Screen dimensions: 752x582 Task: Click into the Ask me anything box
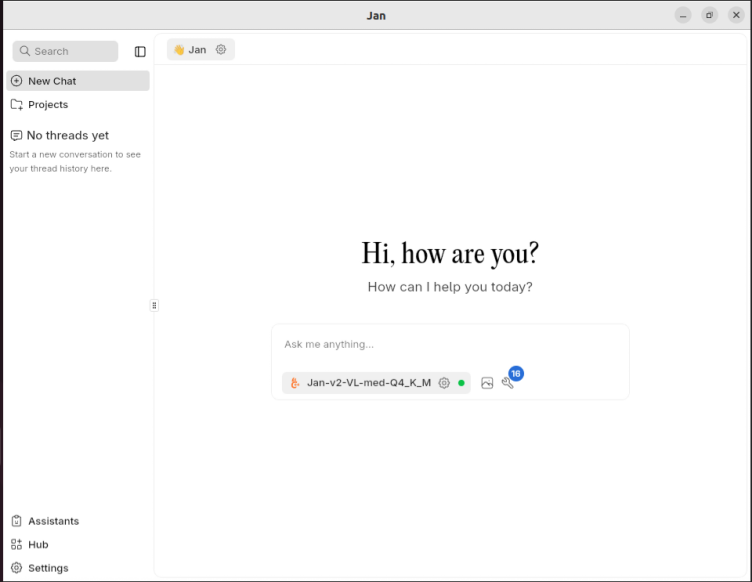(x=450, y=344)
